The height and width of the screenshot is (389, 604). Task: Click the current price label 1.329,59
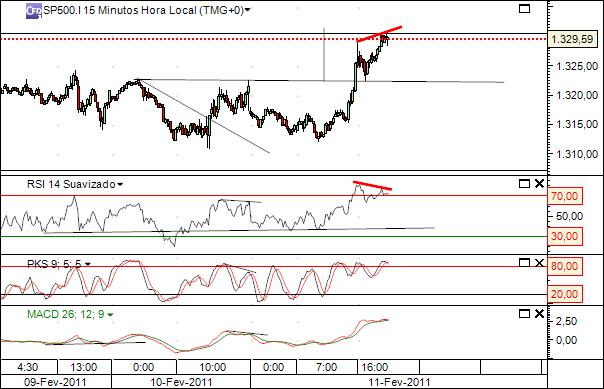[x=572, y=39]
